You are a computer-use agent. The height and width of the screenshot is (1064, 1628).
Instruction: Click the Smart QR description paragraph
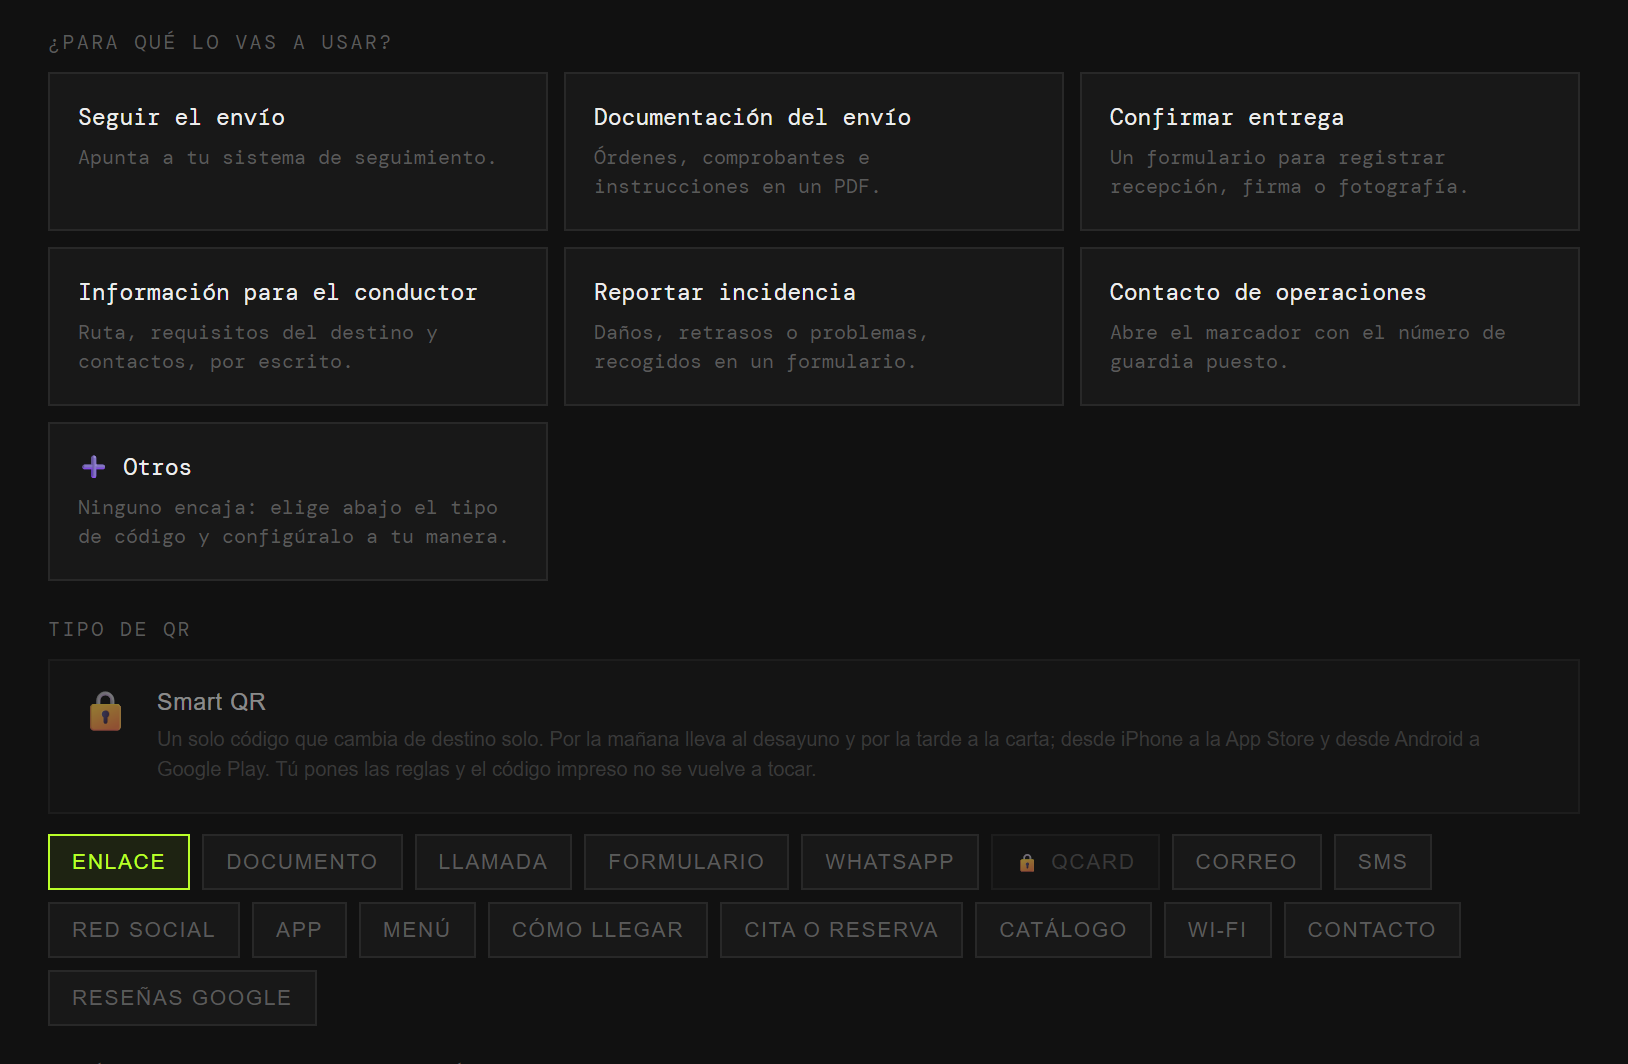point(818,754)
